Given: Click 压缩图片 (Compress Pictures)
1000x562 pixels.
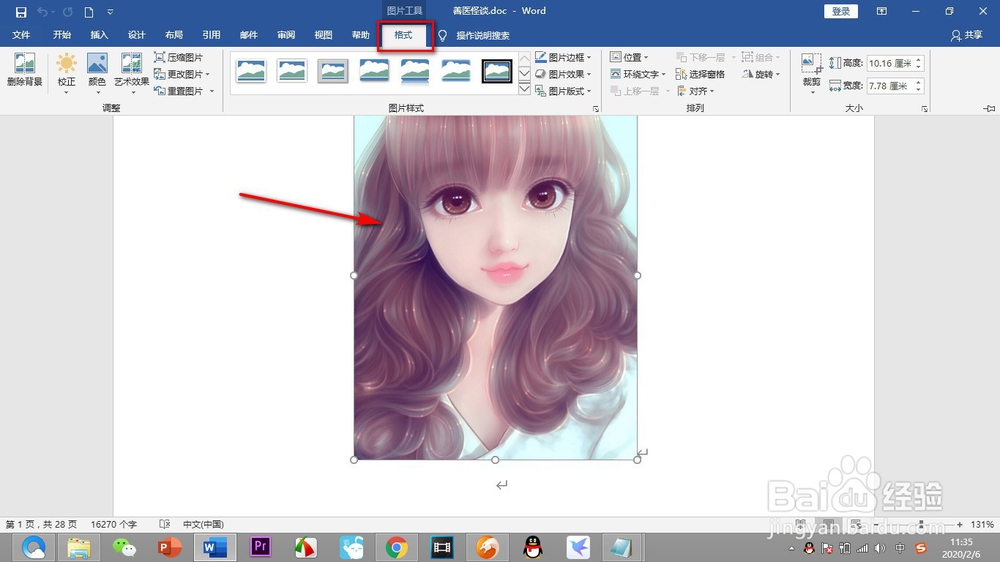Looking at the screenshot, I should 179,57.
